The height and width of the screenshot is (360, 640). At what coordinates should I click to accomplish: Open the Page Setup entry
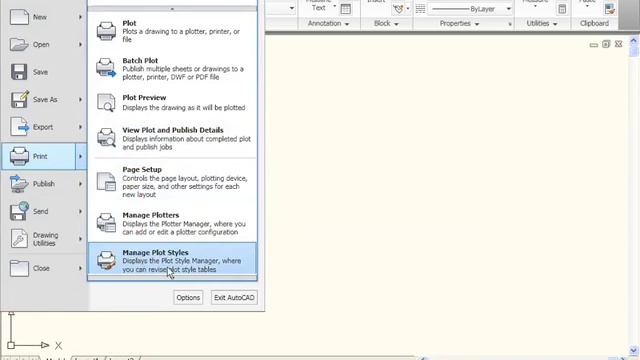coord(172,182)
